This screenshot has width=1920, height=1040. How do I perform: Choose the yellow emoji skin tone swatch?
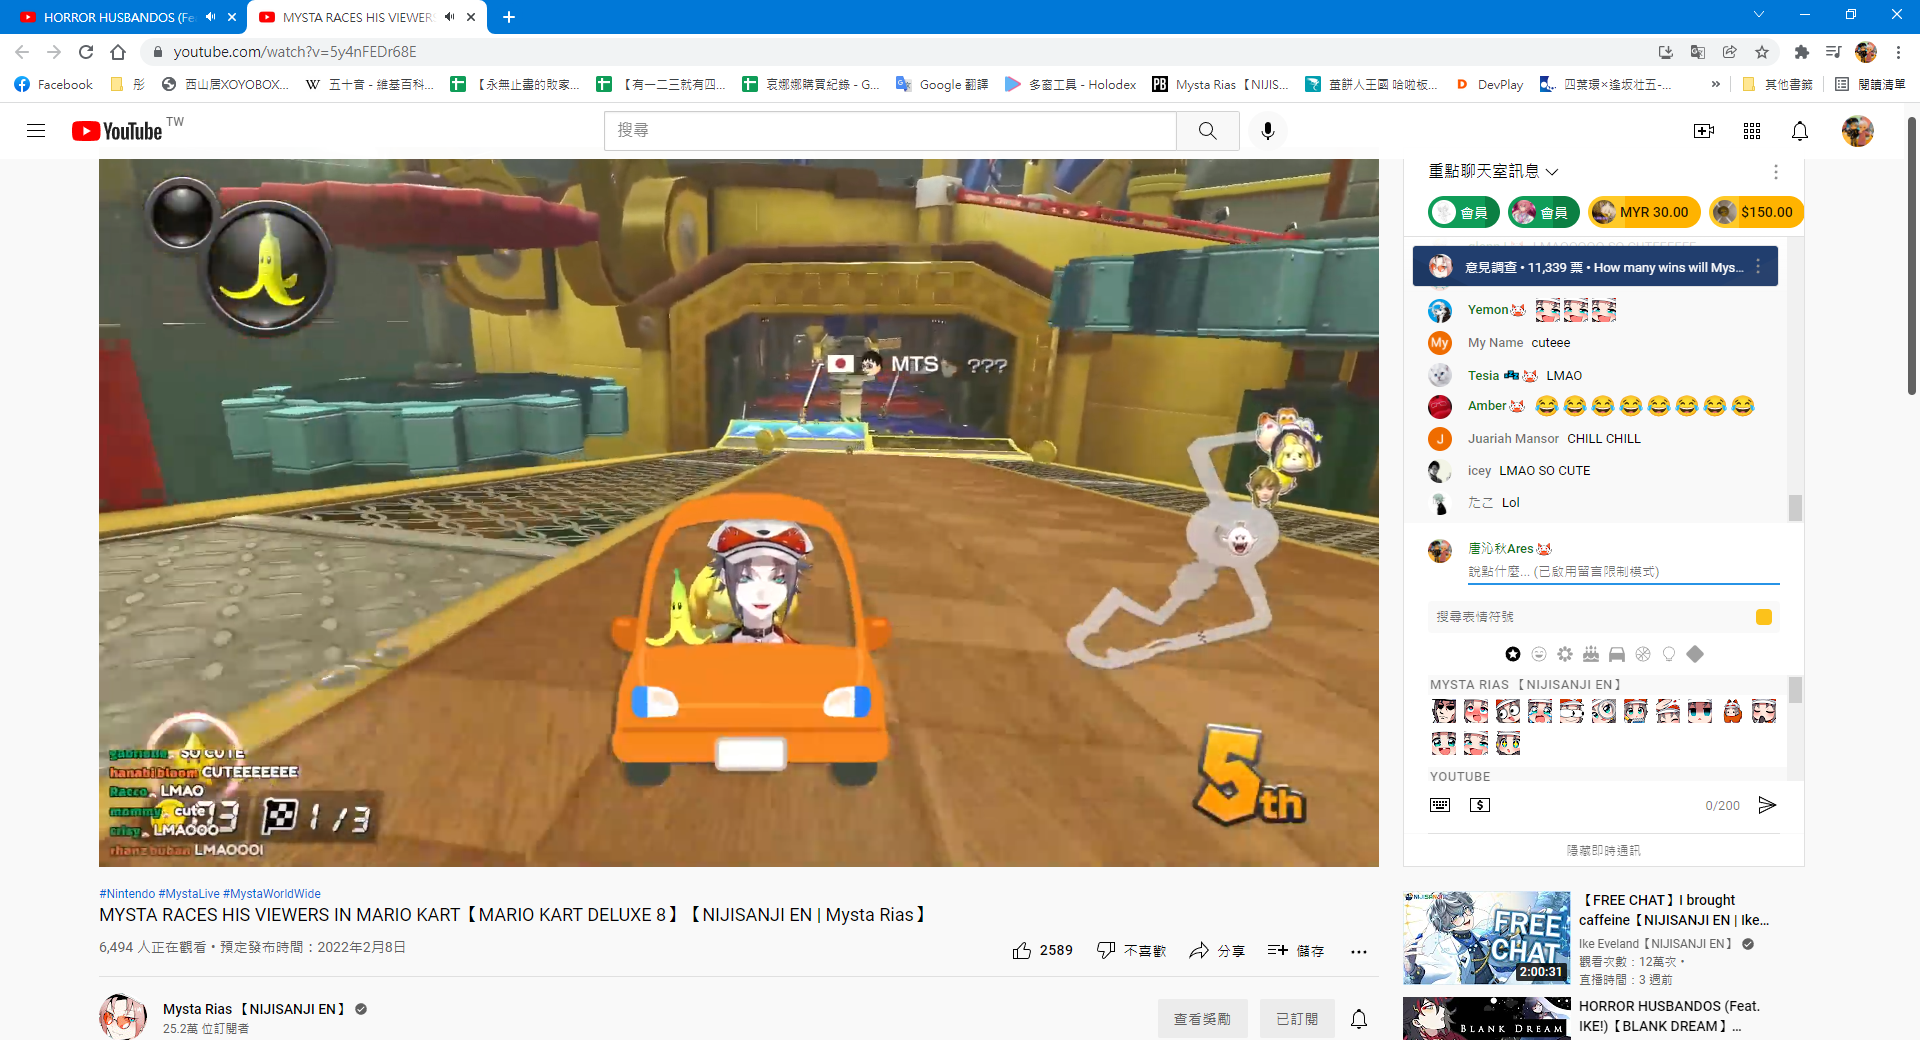[1764, 617]
